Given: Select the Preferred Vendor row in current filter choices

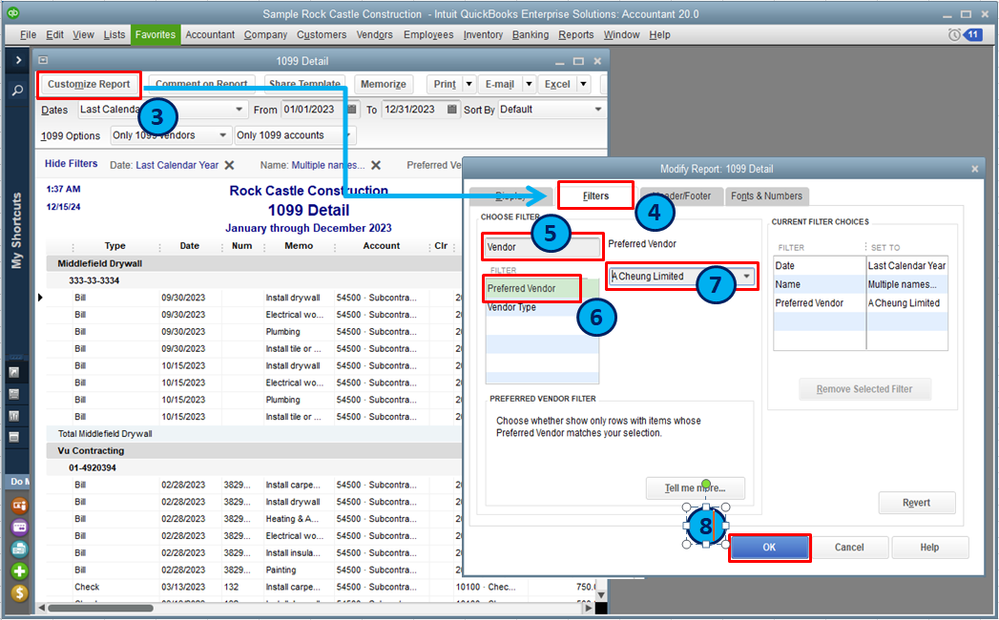Looking at the screenshot, I should (x=860, y=303).
